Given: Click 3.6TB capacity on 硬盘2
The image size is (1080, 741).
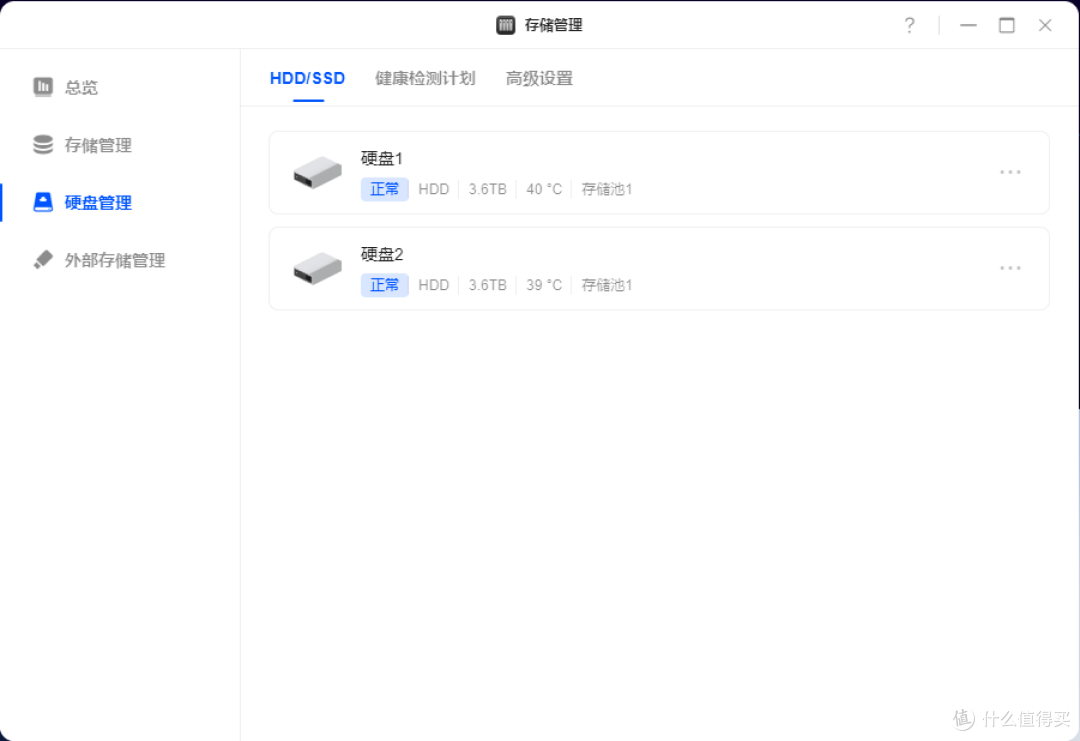Looking at the screenshot, I should [x=488, y=284].
